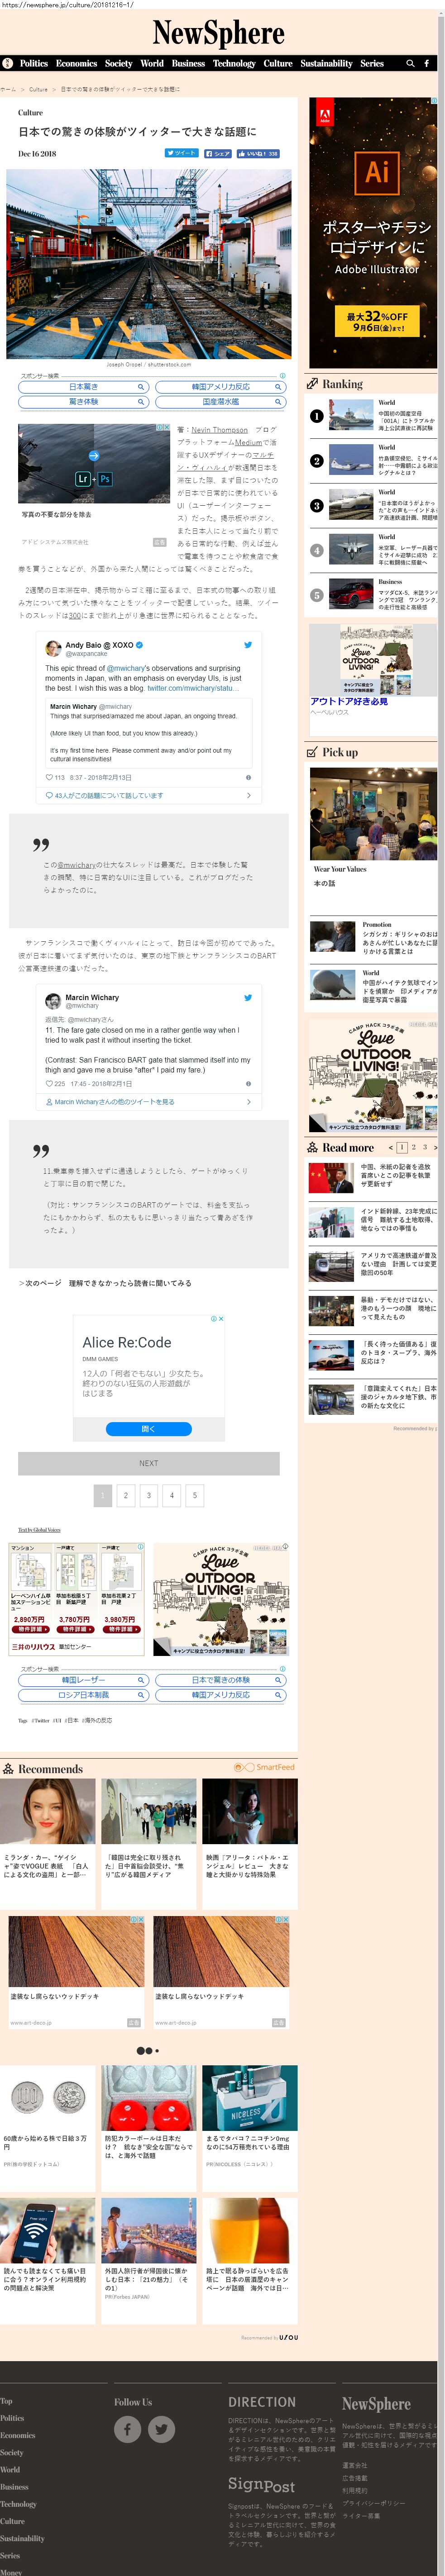Click the footer Twitter circle icon
The image size is (445, 2576).
(161, 2429)
